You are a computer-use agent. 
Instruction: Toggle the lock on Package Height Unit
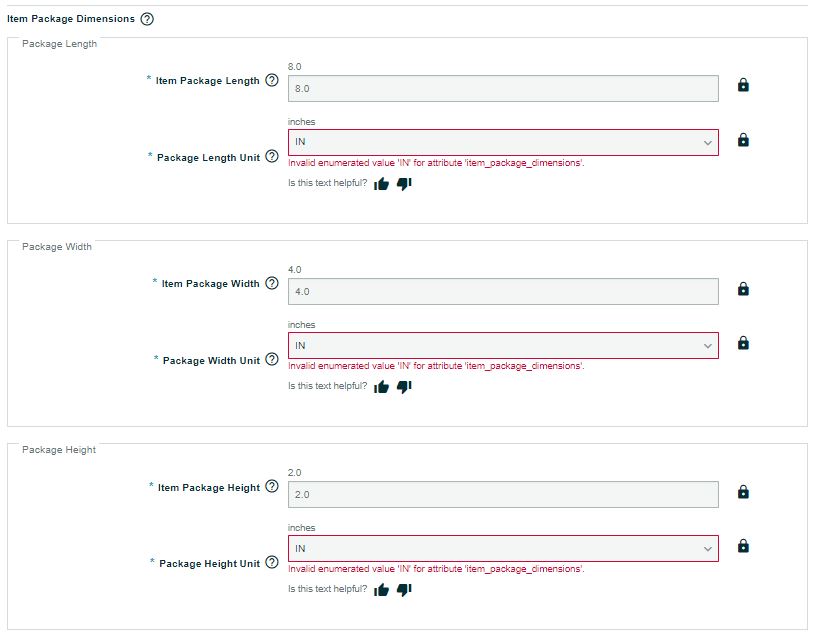coord(743,546)
